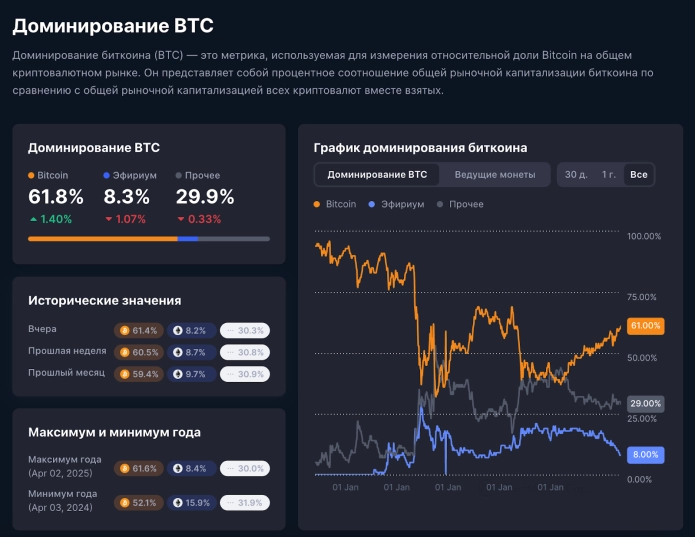Toggle Bitcoin series in chart legend
The height and width of the screenshot is (537, 695).
[x=335, y=204]
